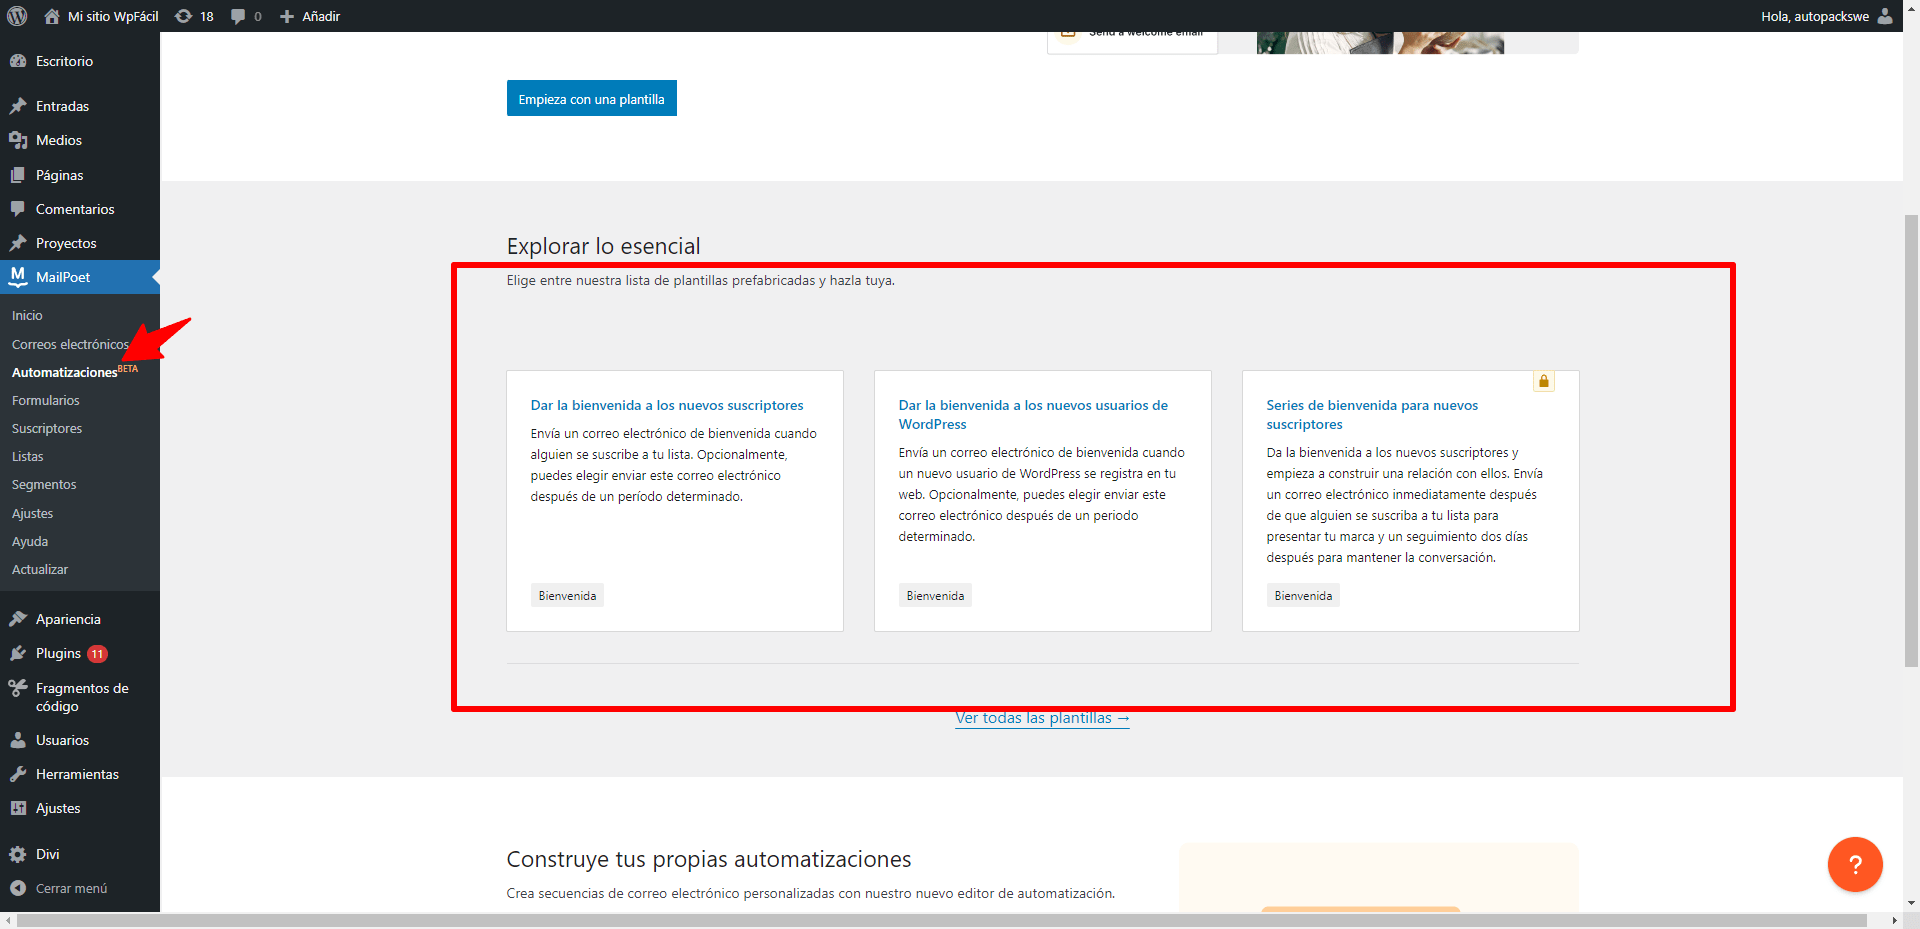The width and height of the screenshot is (1920, 929).
Task: Click the Cerrar menú collapse arrow icon
Action: click(18, 888)
